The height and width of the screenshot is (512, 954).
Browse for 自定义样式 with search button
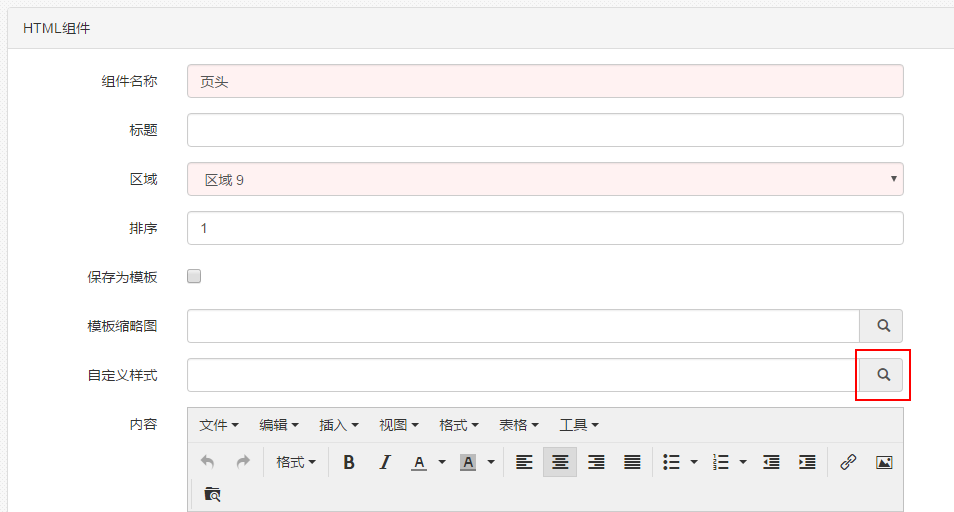[883, 375]
